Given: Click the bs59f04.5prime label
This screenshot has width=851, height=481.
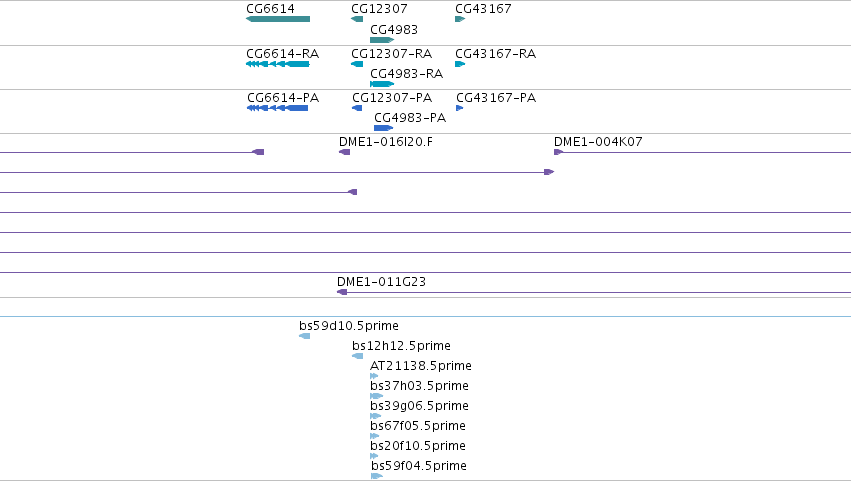Looking at the screenshot, I should (419, 466).
